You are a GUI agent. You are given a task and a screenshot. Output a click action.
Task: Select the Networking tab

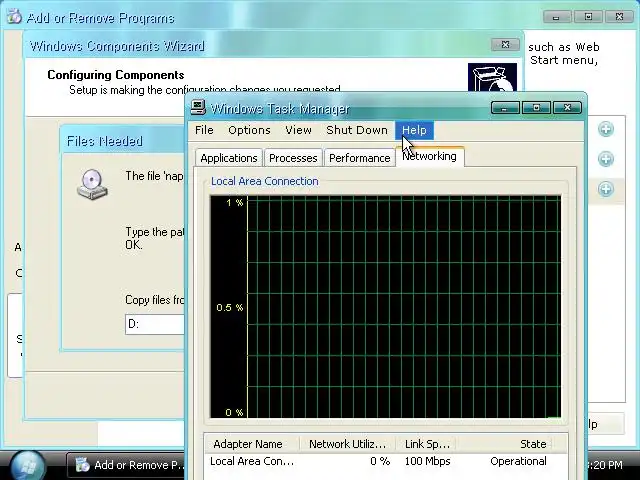(429, 156)
